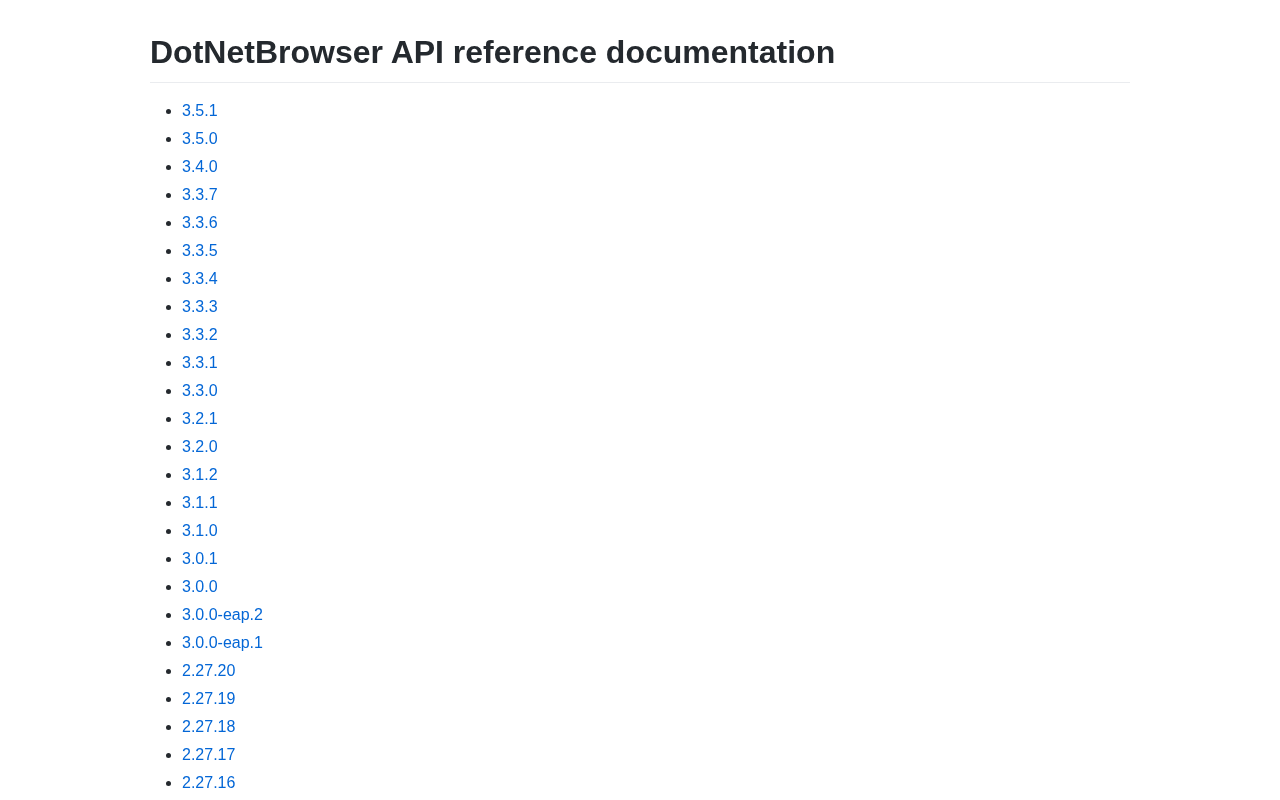Click the 3.5.0 documentation link
Viewport: 1280px width, 800px height.
199,139
